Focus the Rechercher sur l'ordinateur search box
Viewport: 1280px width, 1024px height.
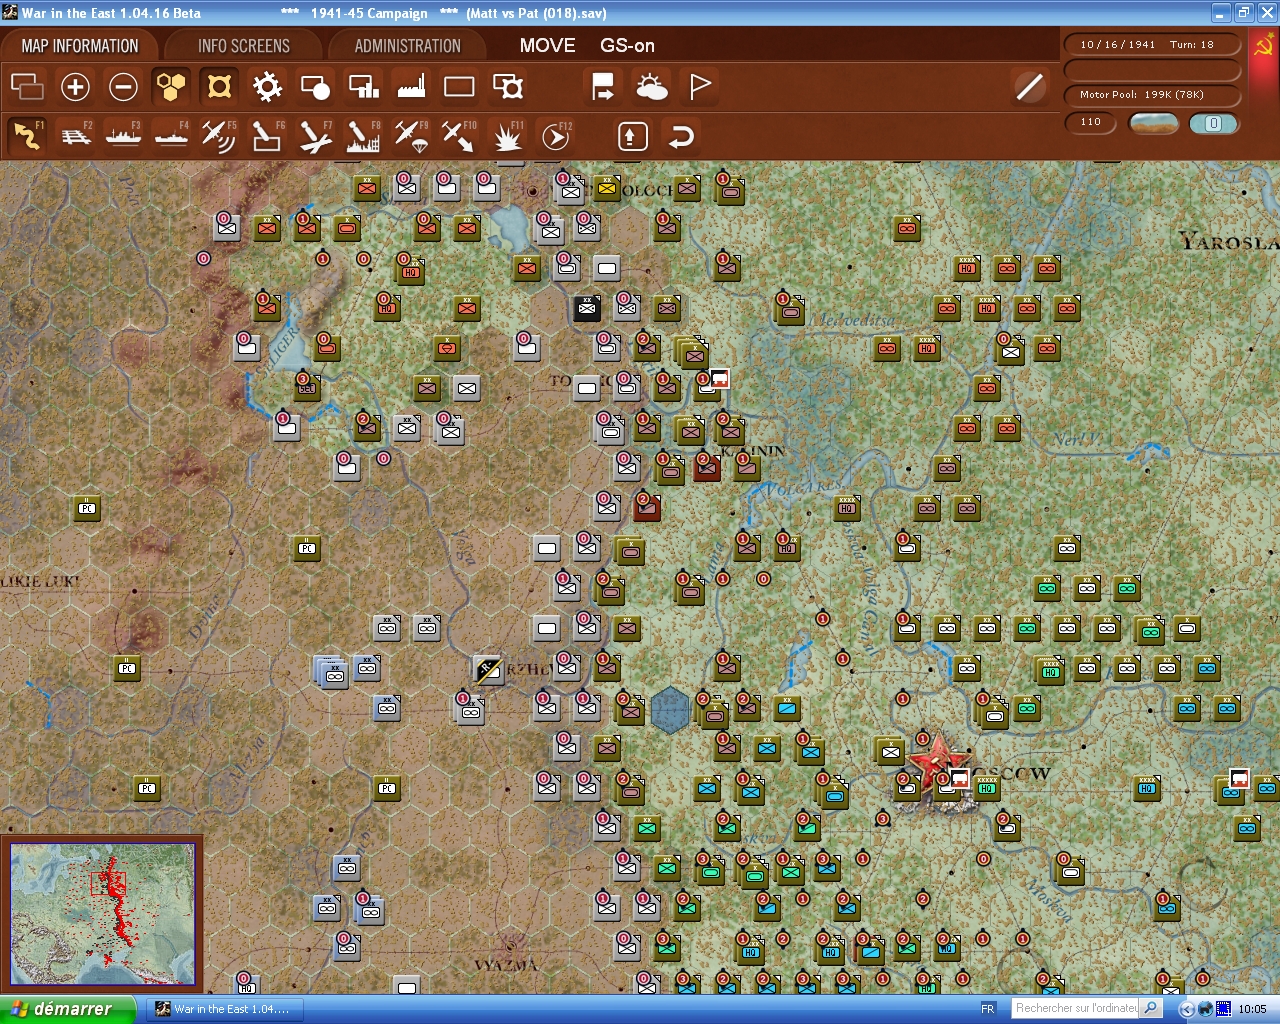pyautogui.click(x=1076, y=1009)
